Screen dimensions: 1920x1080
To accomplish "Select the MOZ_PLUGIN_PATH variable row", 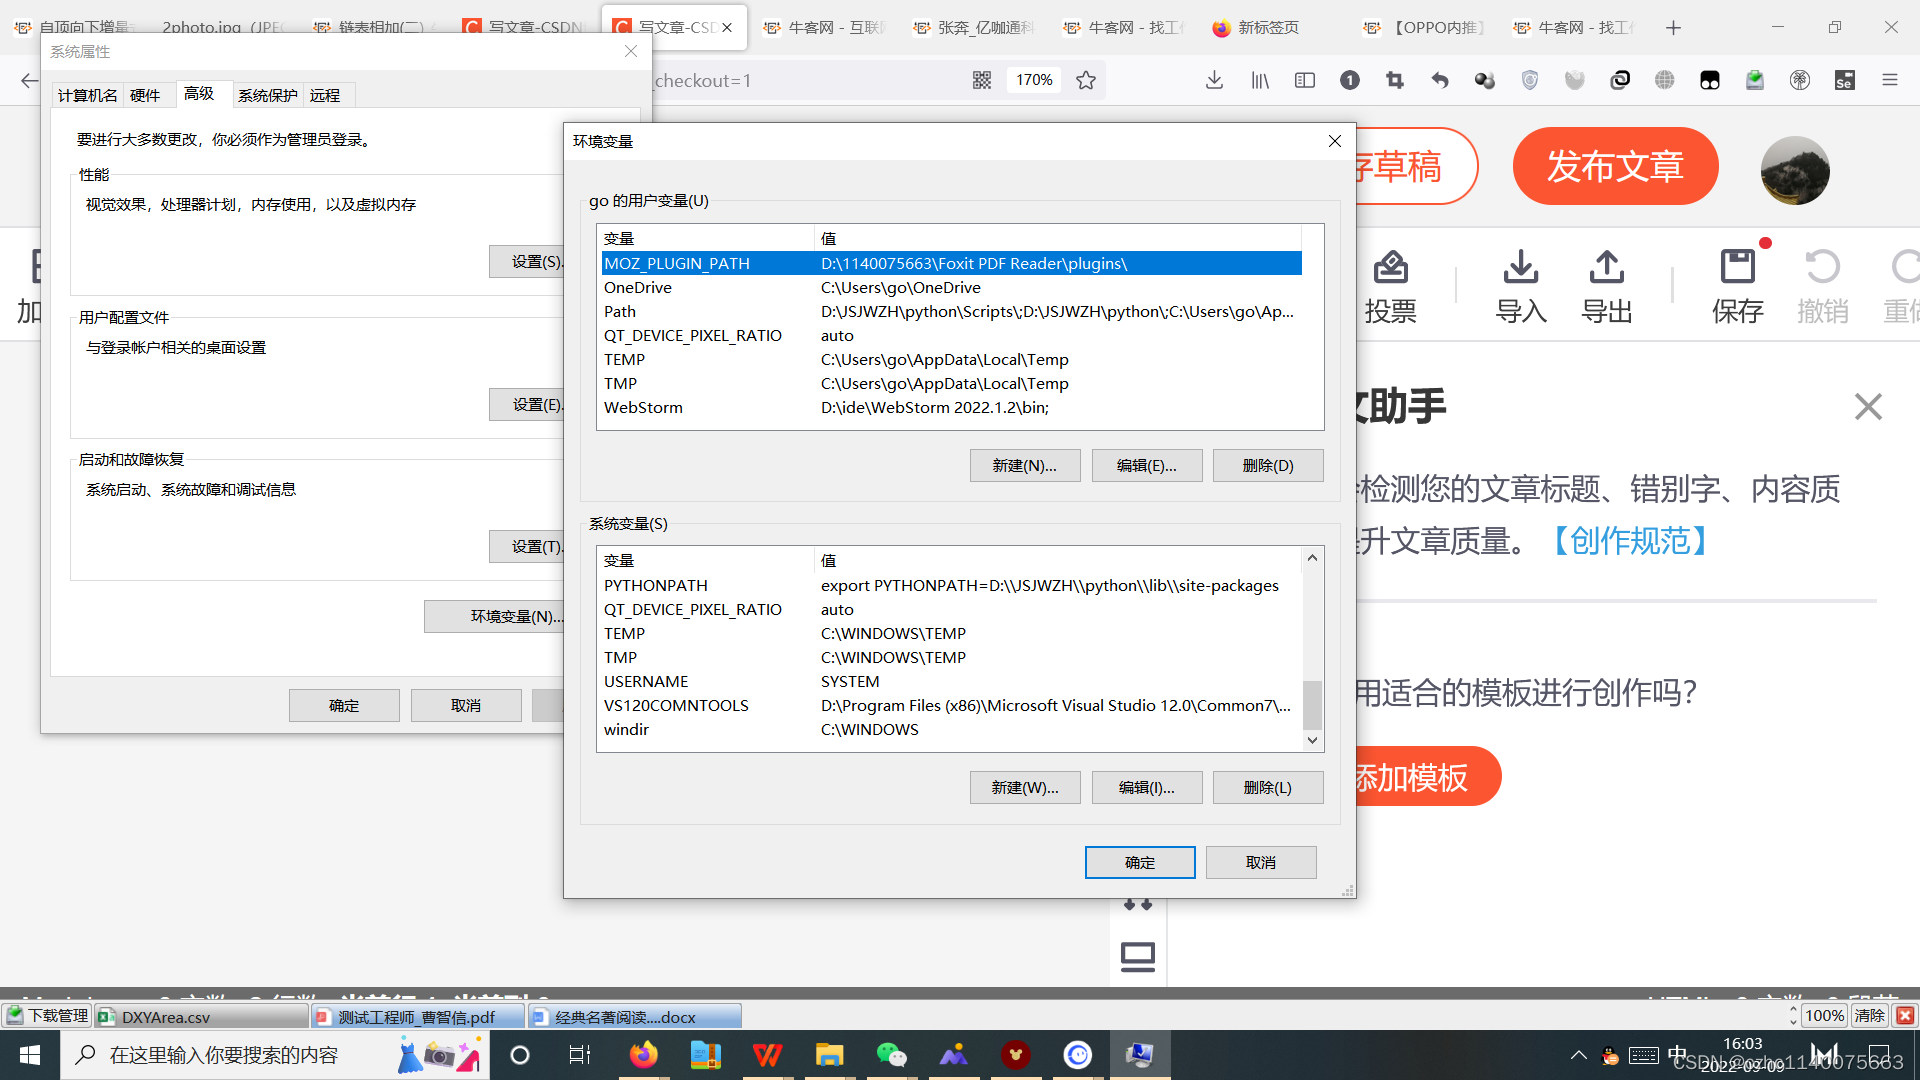I will click(x=951, y=264).
